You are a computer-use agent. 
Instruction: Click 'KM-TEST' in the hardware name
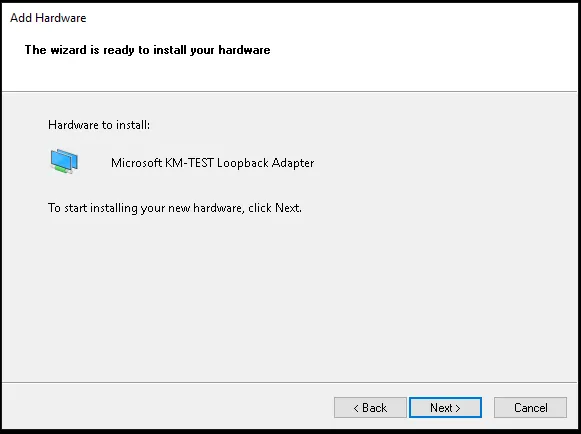click(189, 163)
